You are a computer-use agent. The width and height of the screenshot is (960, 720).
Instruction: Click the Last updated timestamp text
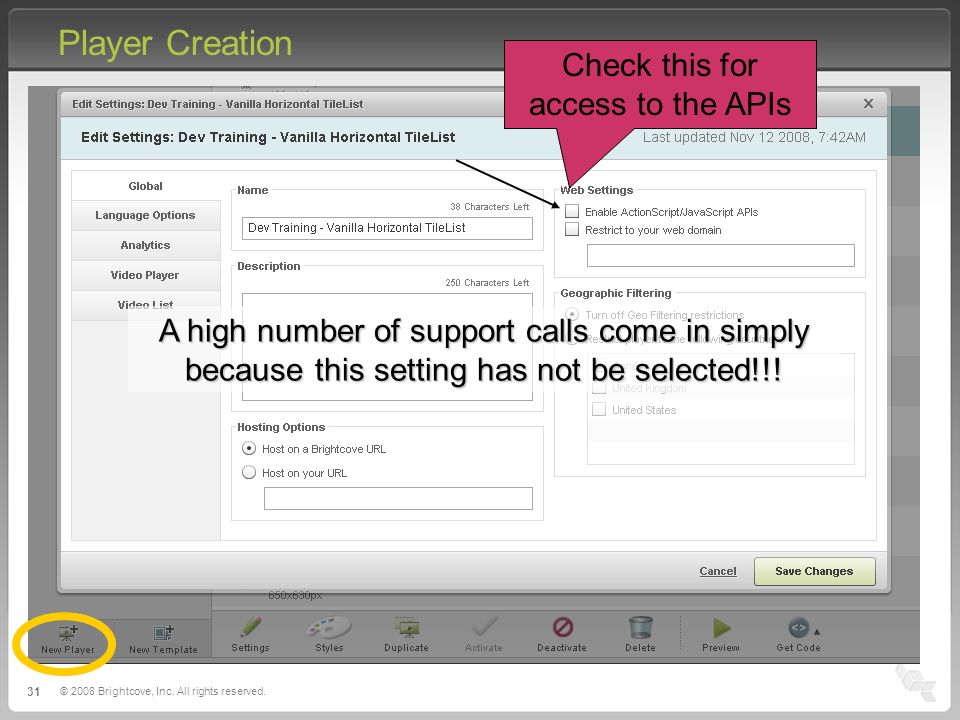pos(754,137)
